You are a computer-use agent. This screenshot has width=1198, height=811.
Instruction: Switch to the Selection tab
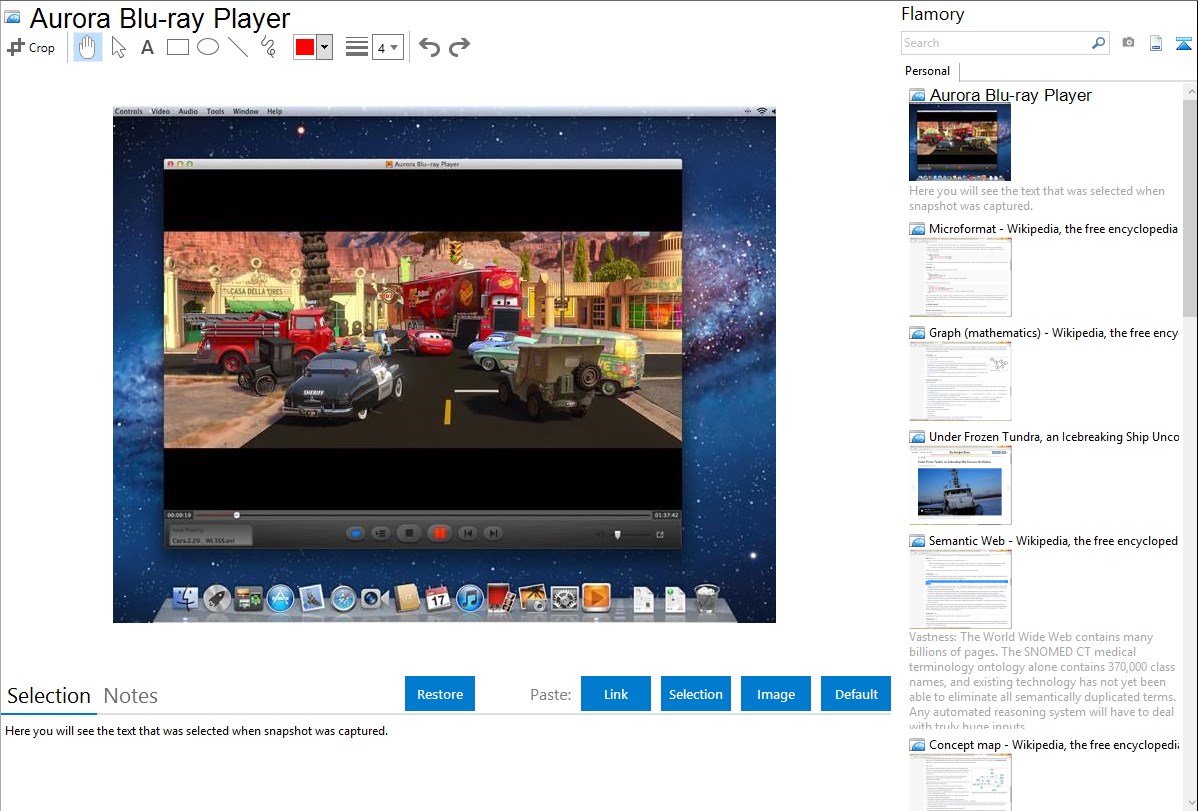[49, 696]
